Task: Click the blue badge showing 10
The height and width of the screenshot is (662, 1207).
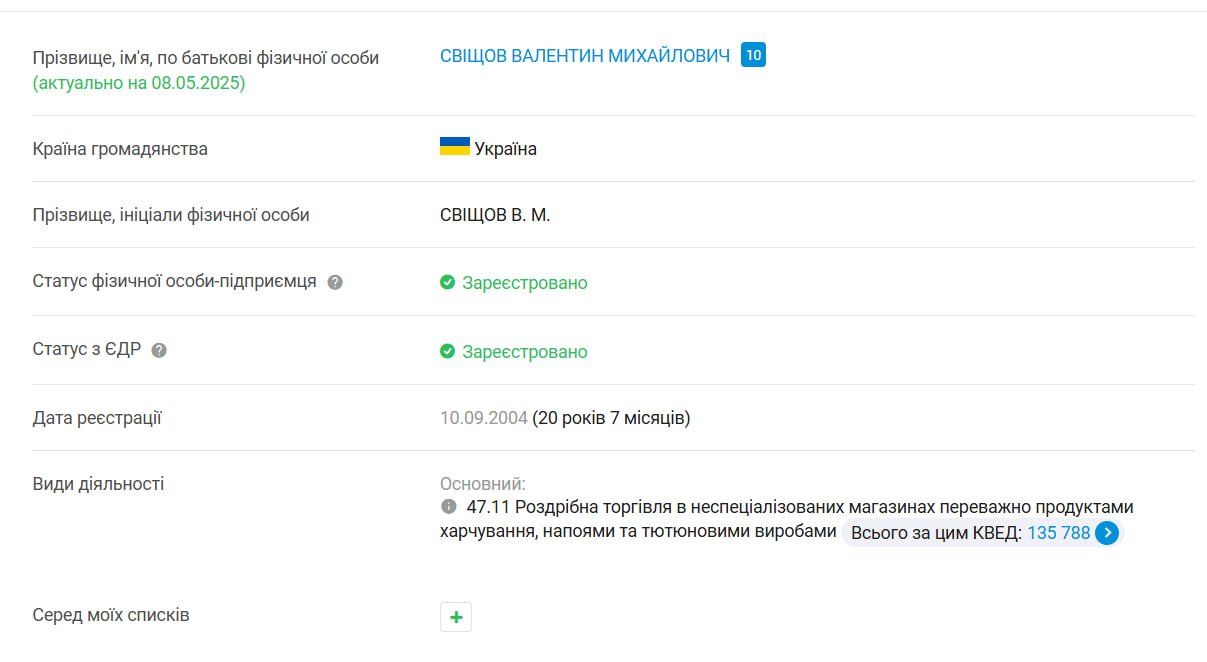Action: coord(753,56)
